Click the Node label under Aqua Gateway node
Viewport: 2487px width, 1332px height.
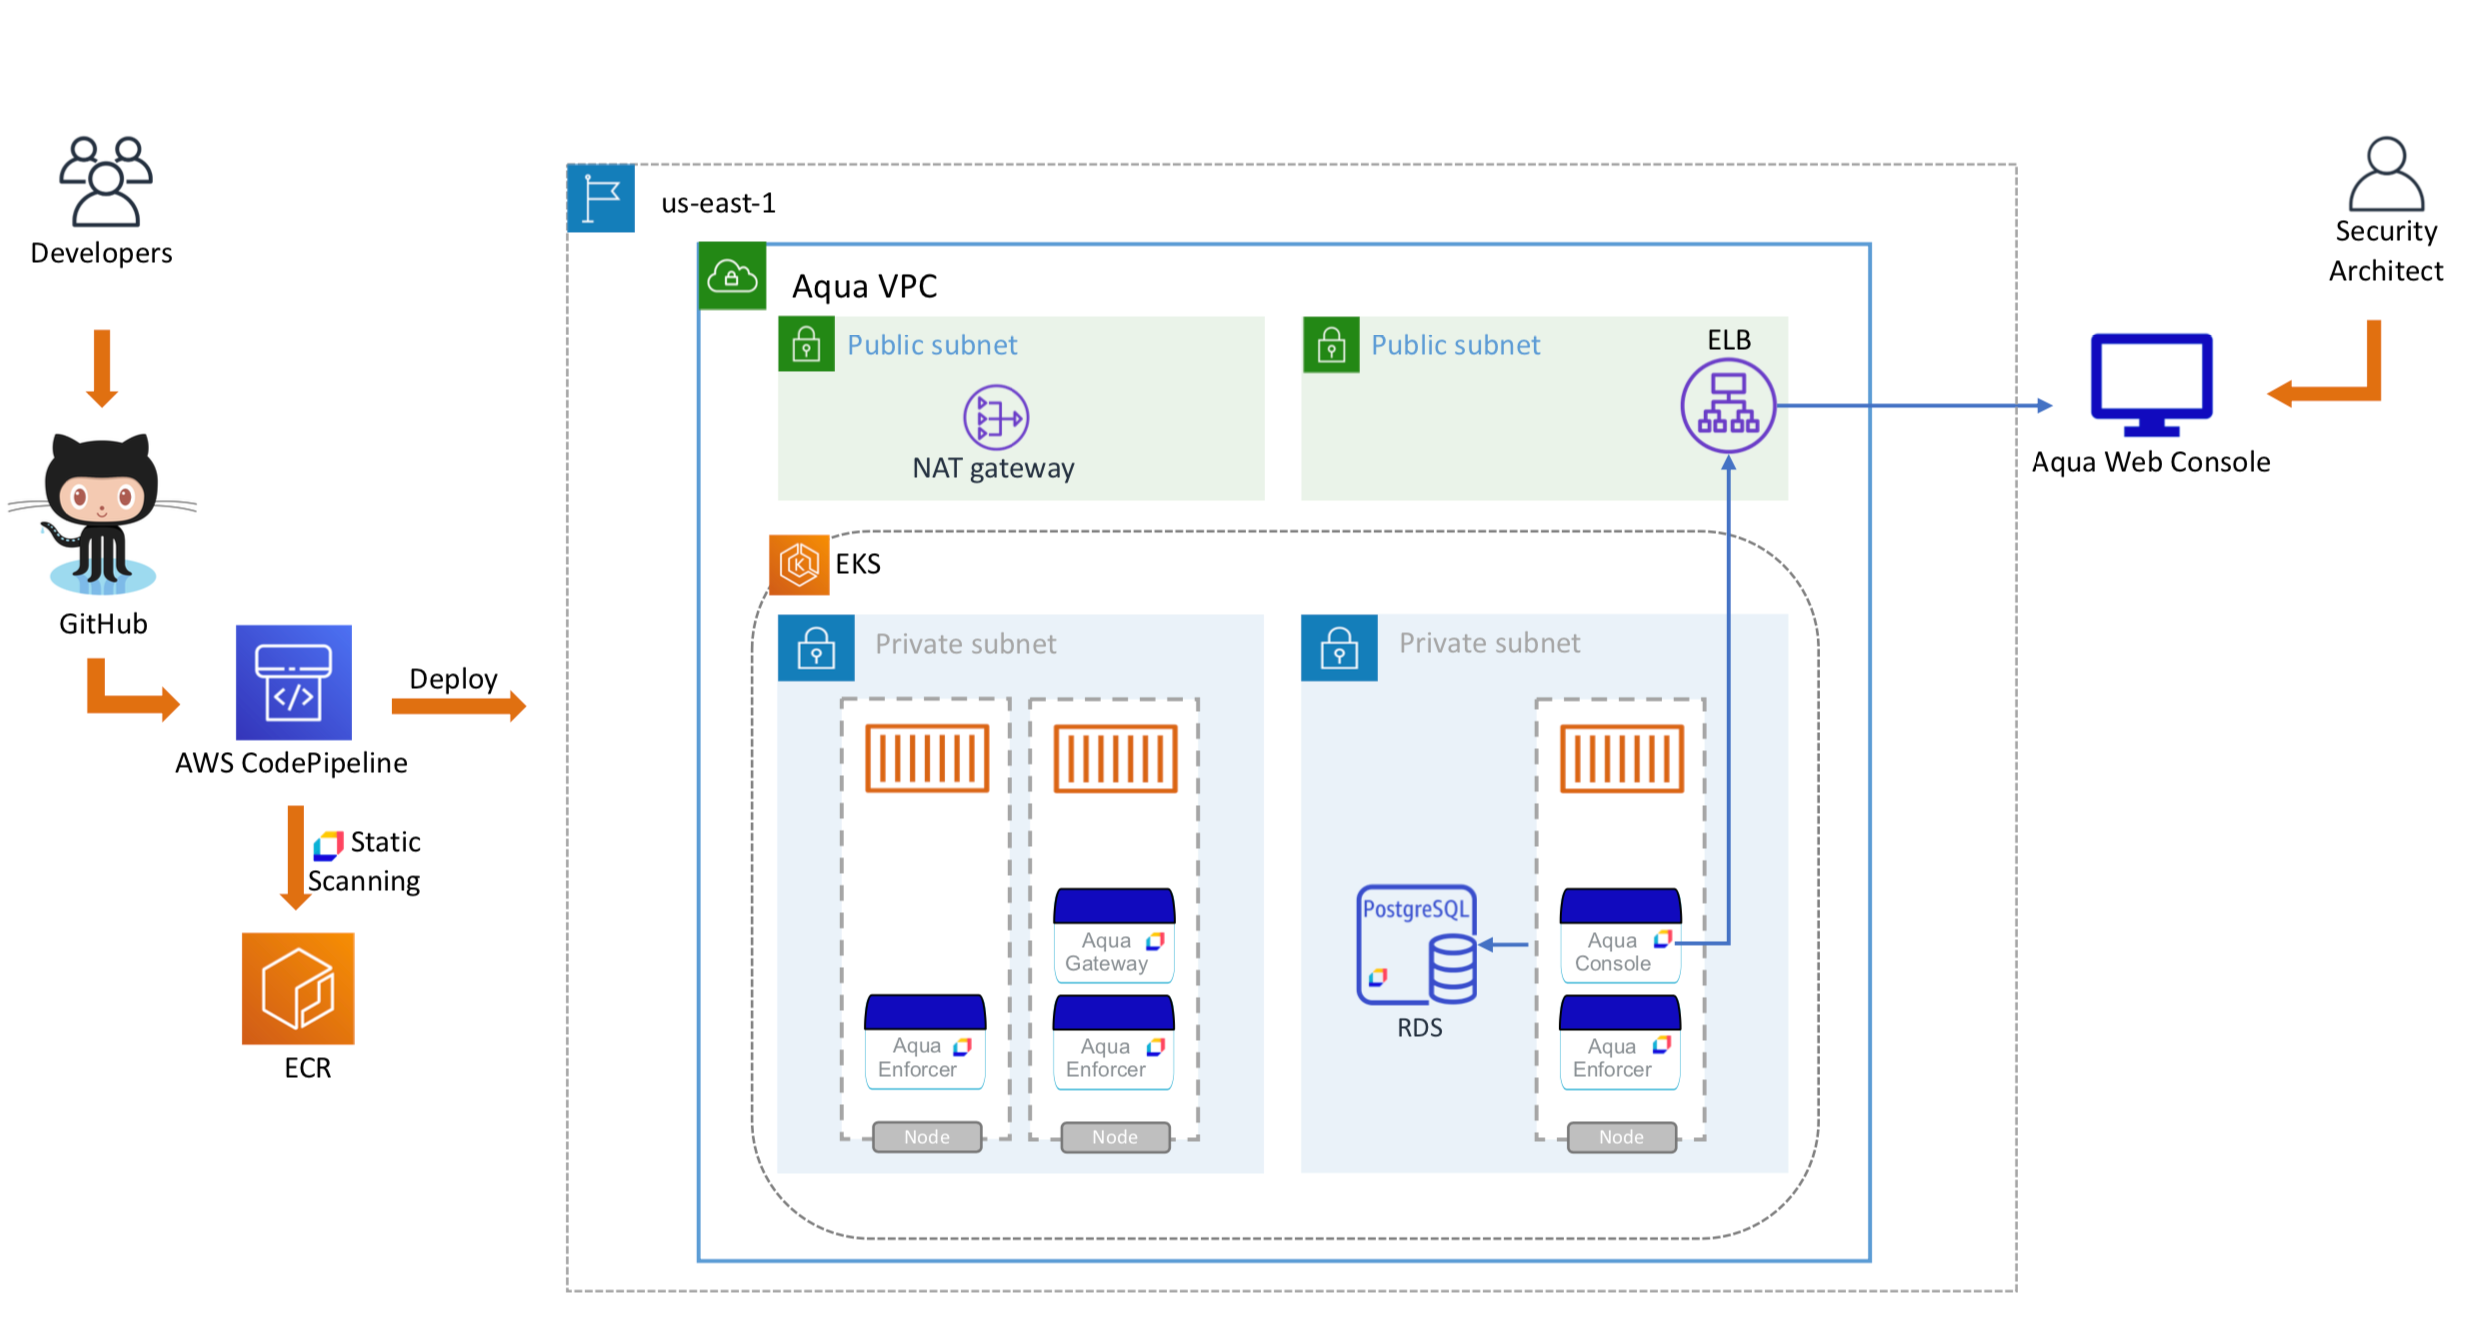tap(1115, 1137)
